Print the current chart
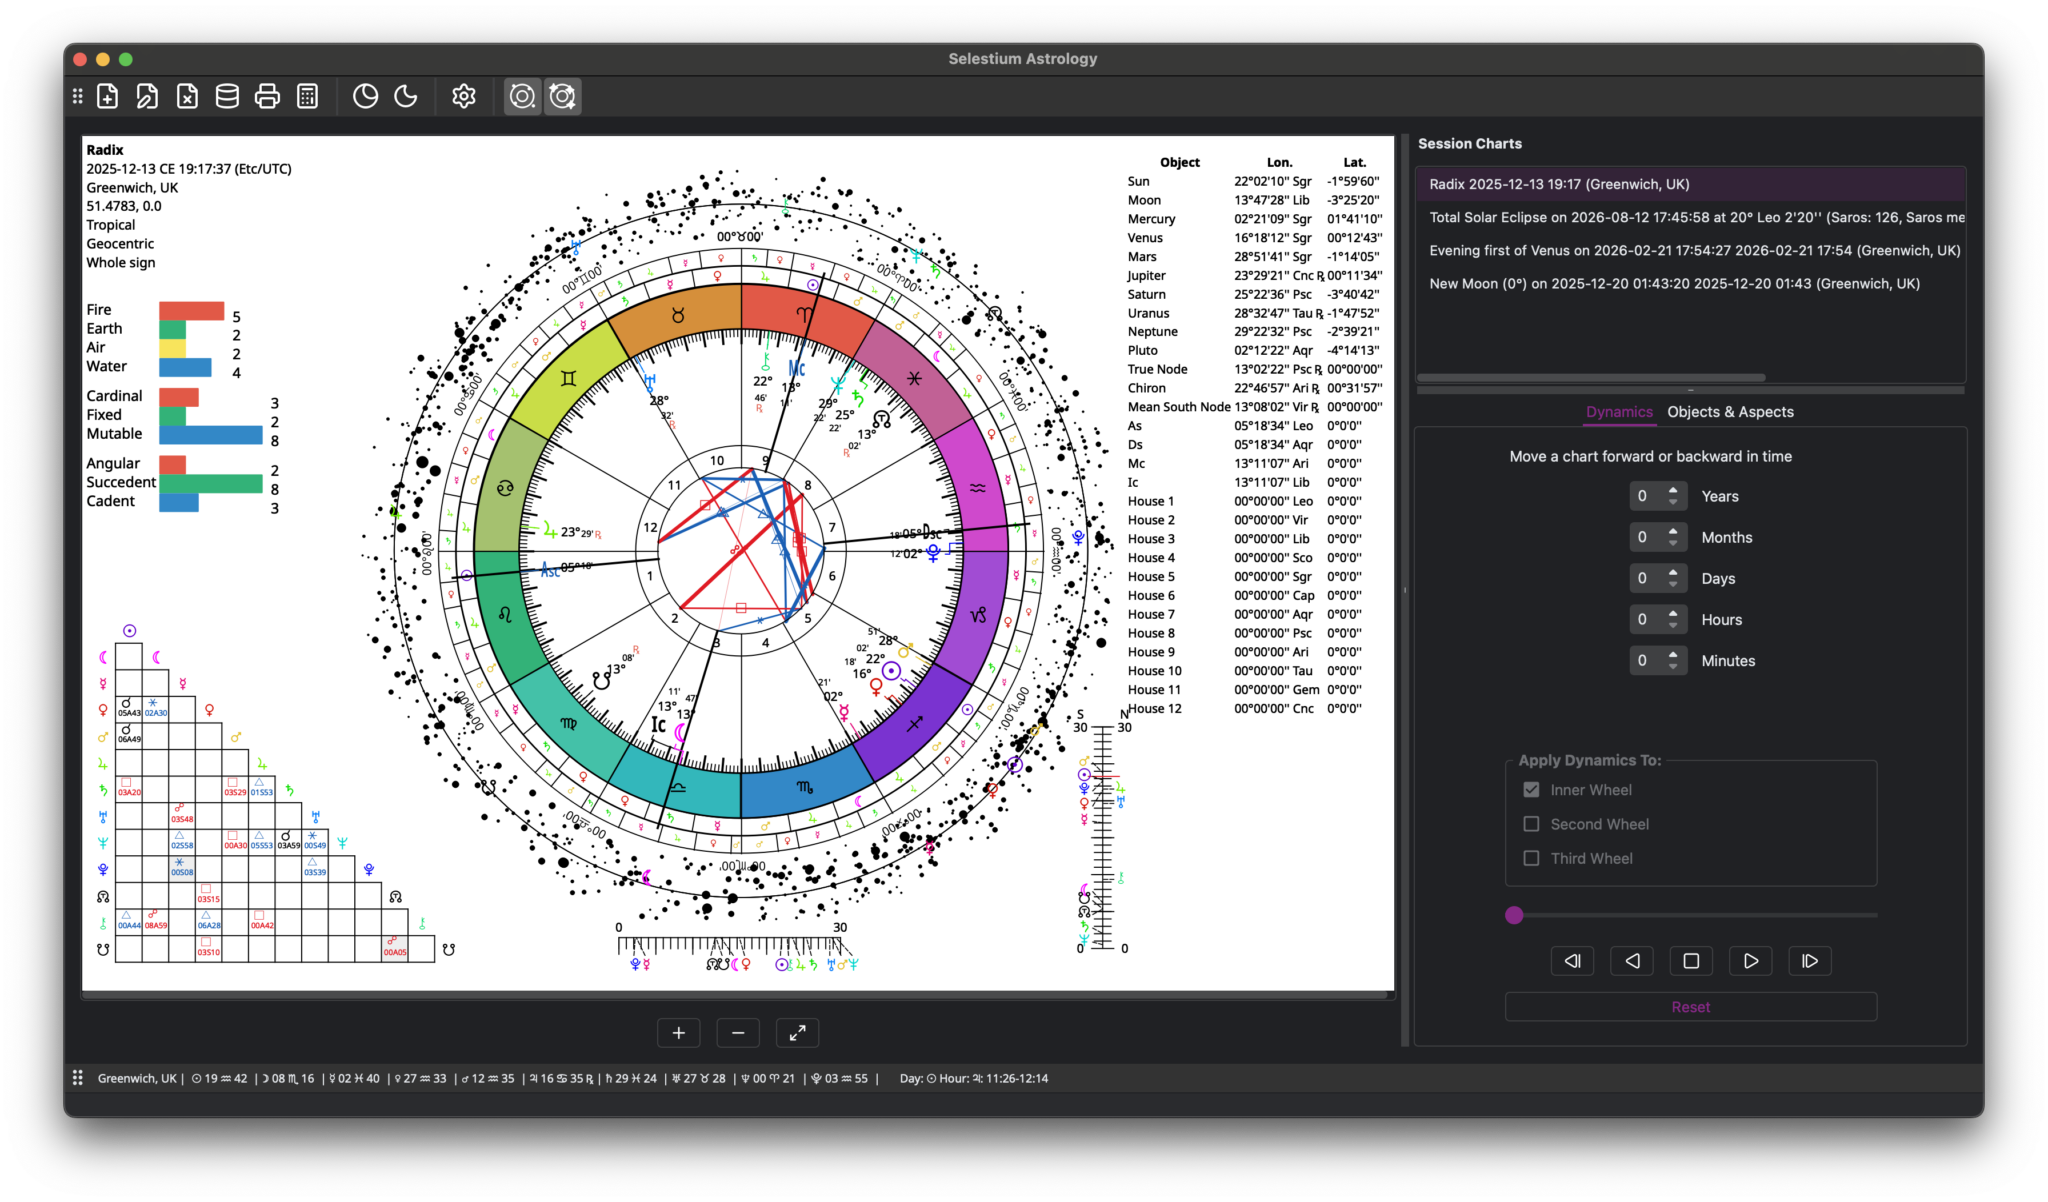This screenshot has height=1202, width=2048. [x=267, y=96]
